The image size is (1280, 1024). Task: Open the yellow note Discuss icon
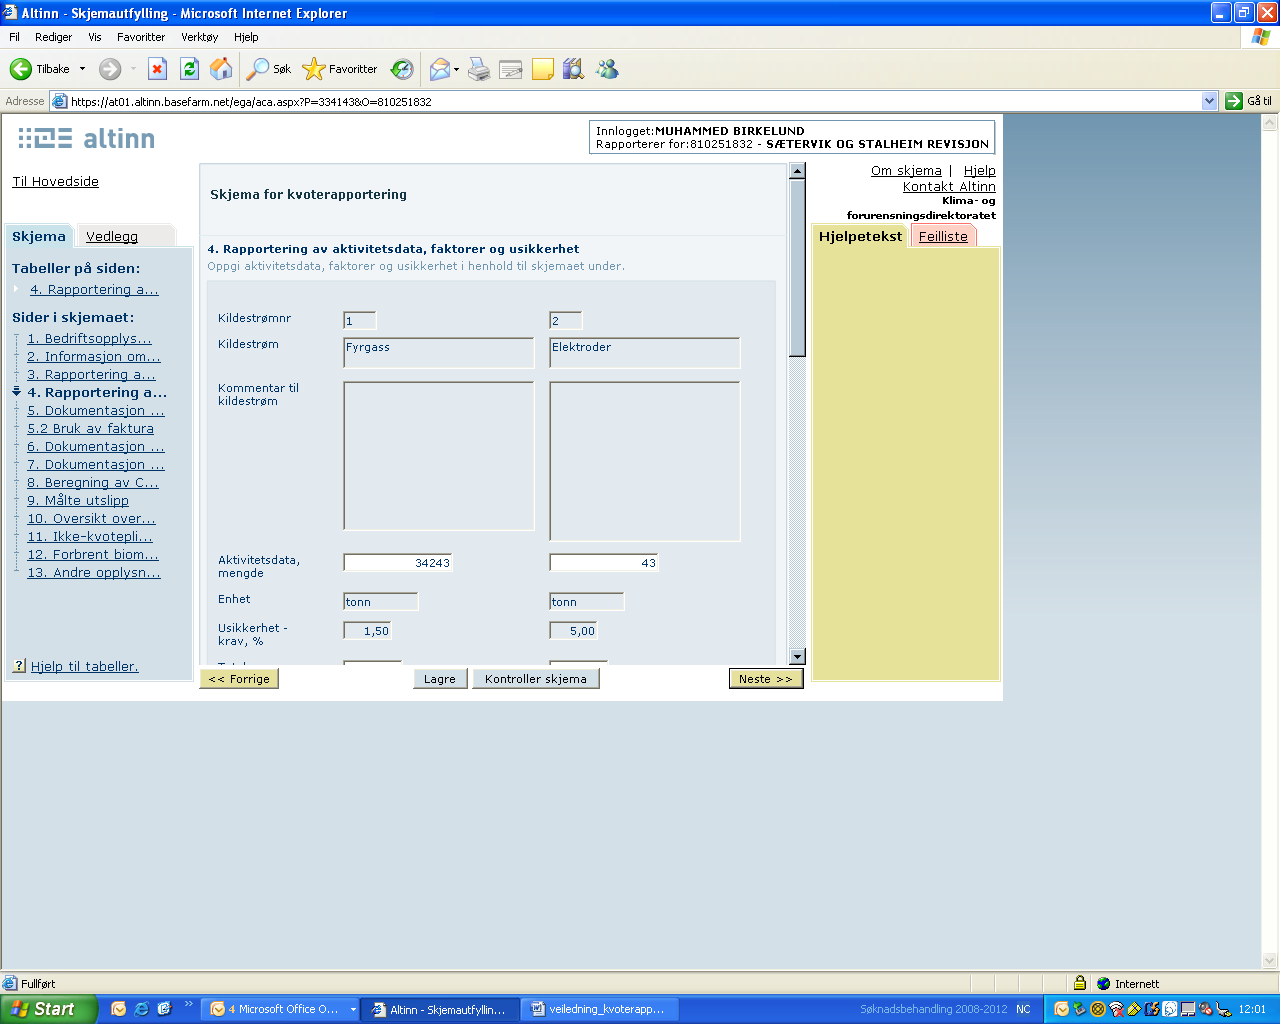[x=543, y=69]
